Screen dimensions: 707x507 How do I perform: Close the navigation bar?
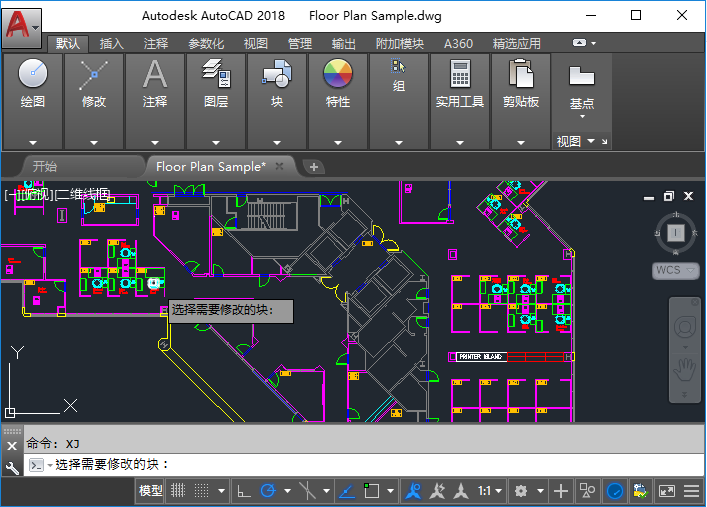point(695,303)
